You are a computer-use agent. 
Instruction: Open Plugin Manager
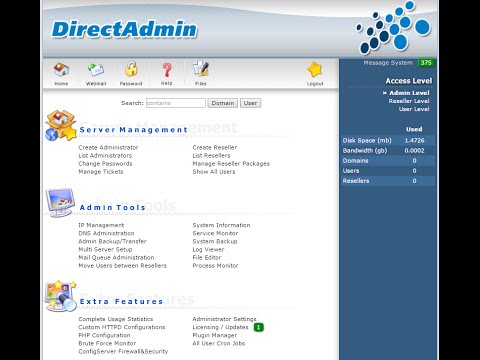point(215,335)
